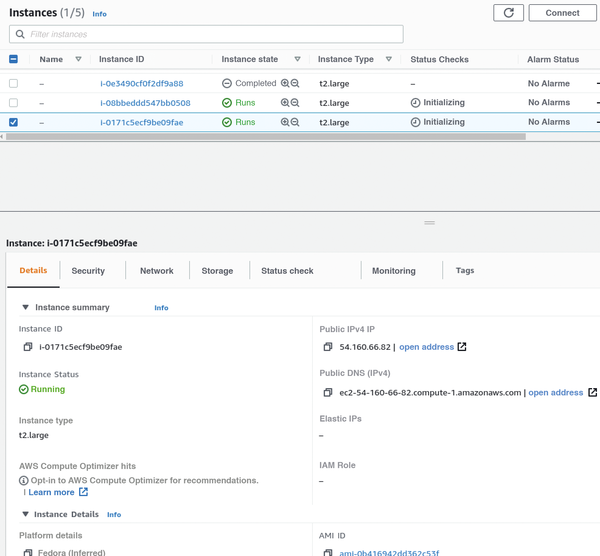Click the Learn more link
This screenshot has width=600, height=556.
pyautogui.click(x=51, y=492)
